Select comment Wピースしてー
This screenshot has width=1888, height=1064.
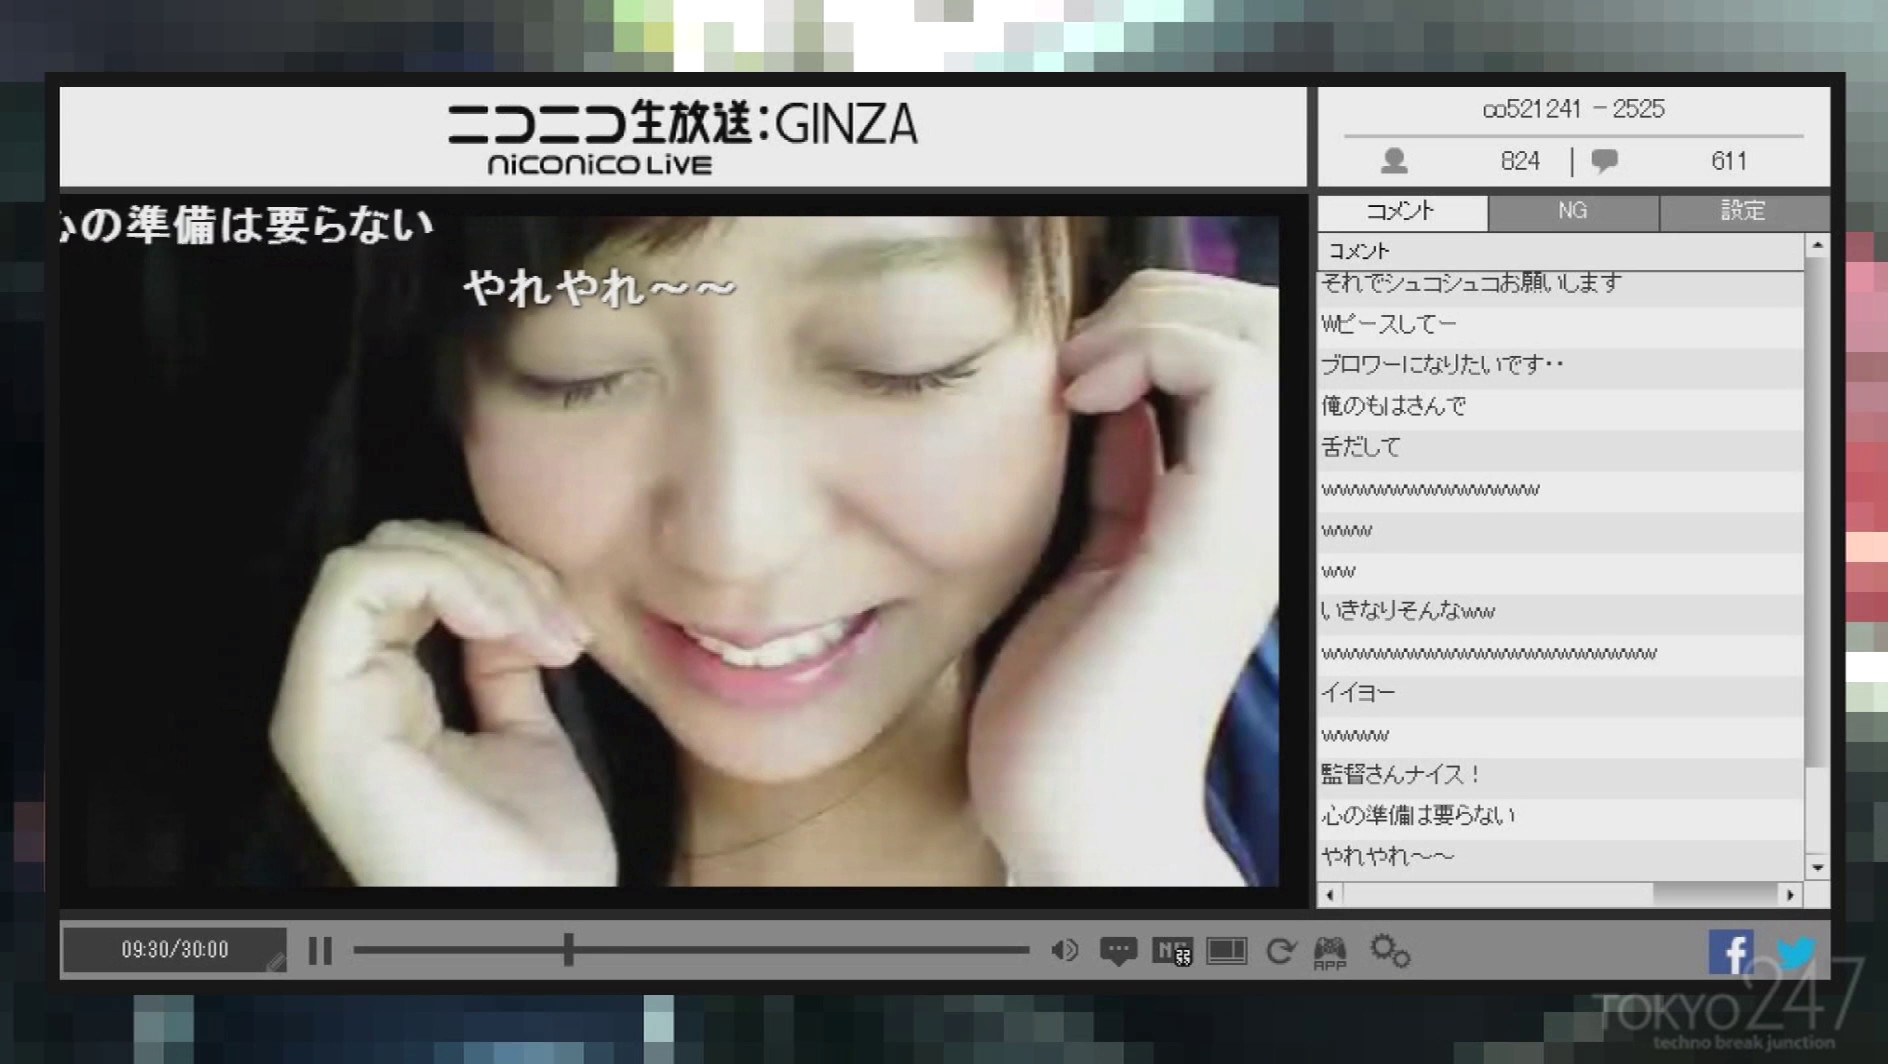(x=1561, y=325)
